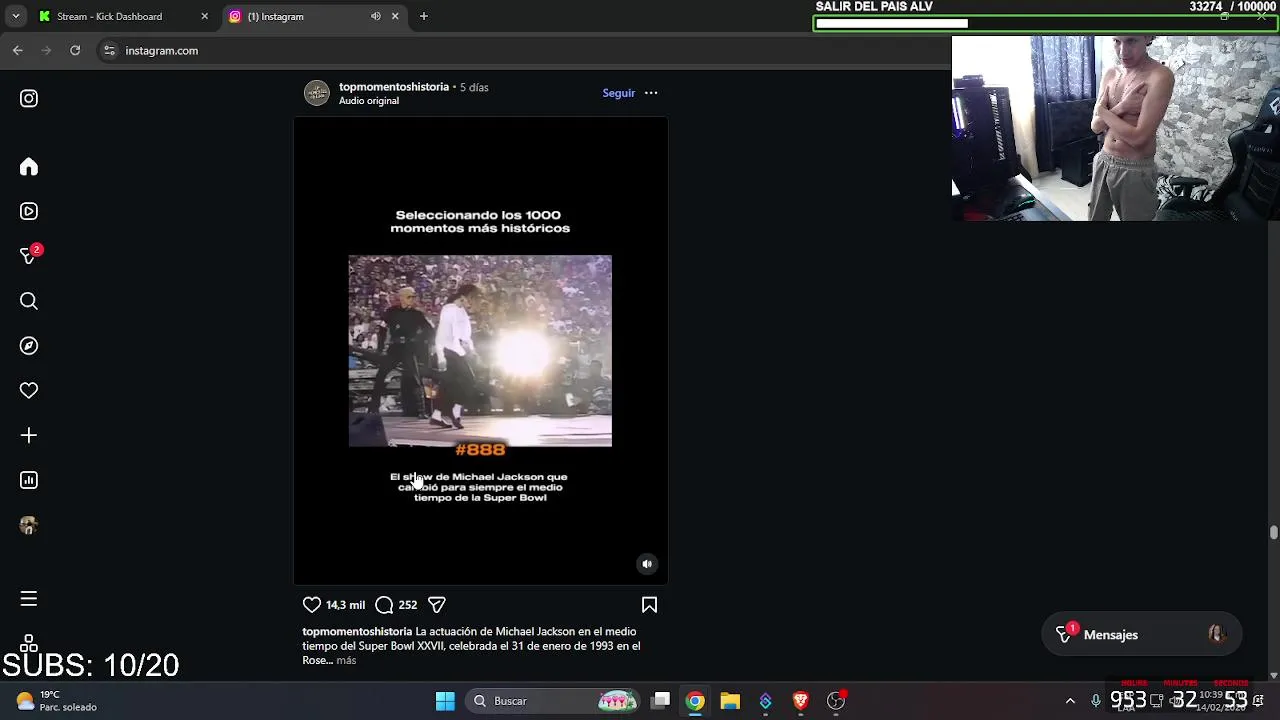Play or pause the Michael Jackson reel
1280x720 pixels.
pyautogui.click(x=480, y=350)
